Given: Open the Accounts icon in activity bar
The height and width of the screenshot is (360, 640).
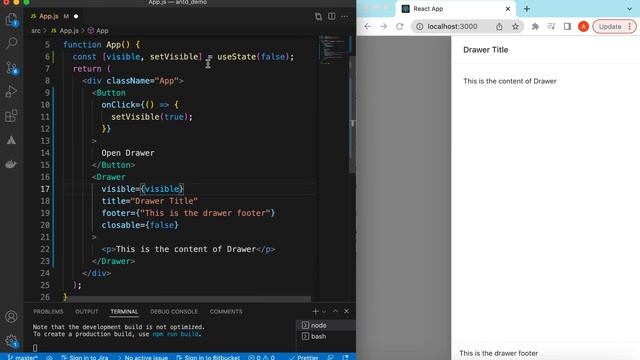Looking at the screenshot, I should 11,316.
